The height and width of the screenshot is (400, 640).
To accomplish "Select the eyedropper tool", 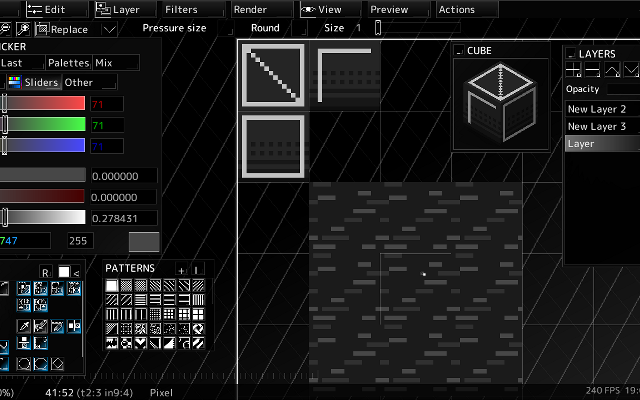I will [24, 326].
